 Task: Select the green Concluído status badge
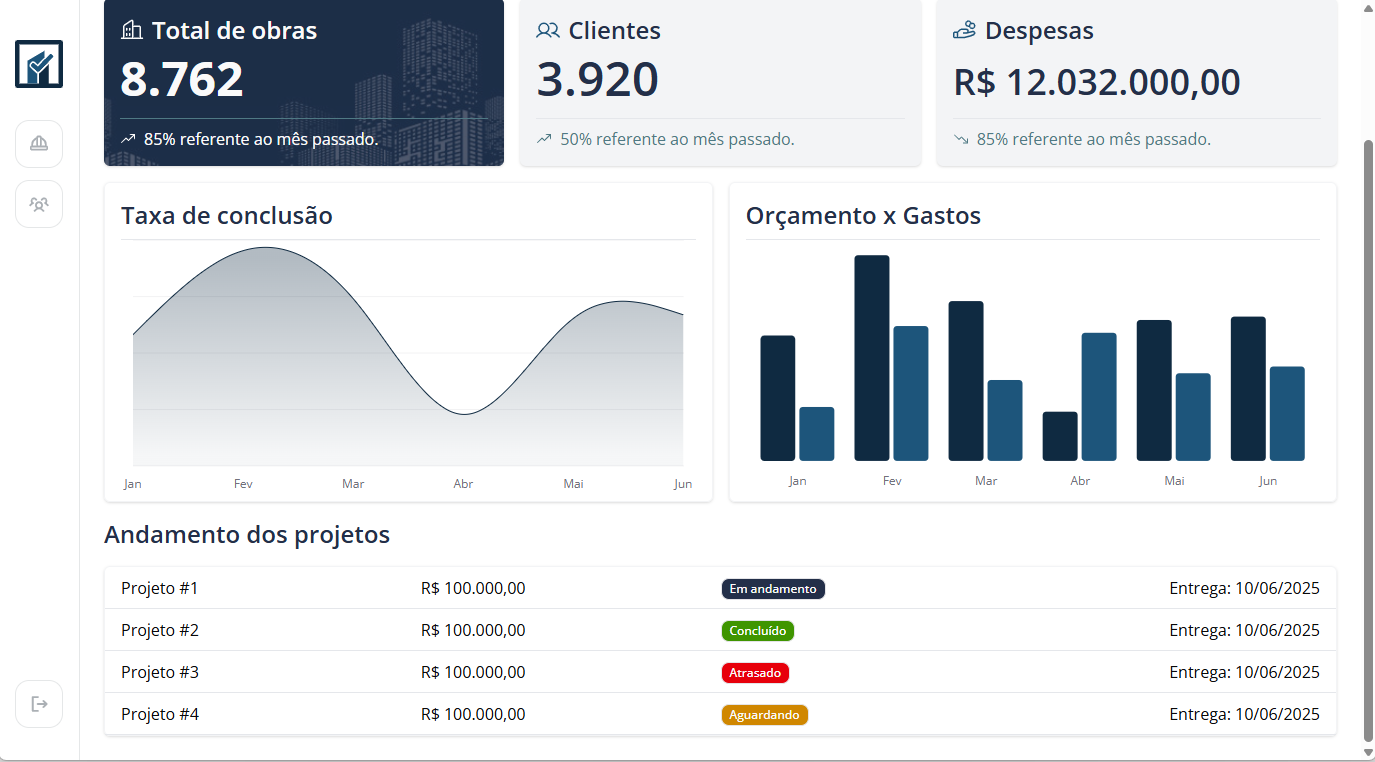pyautogui.click(x=757, y=631)
